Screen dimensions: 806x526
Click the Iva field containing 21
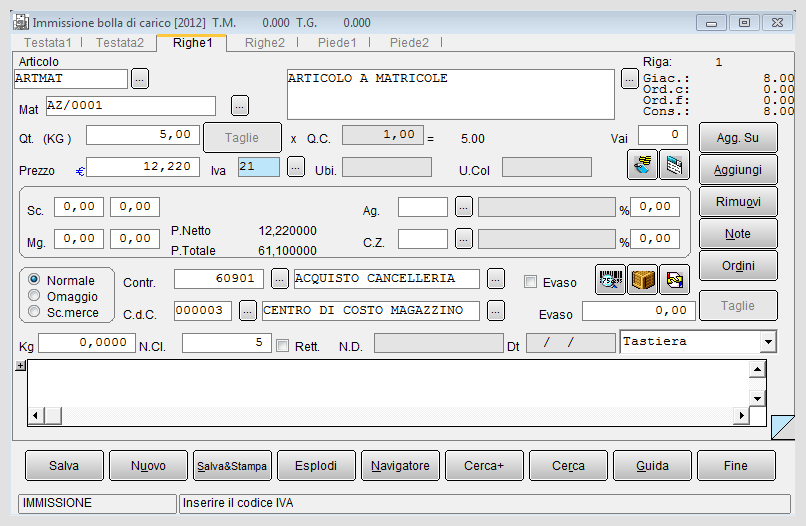click(x=259, y=167)
